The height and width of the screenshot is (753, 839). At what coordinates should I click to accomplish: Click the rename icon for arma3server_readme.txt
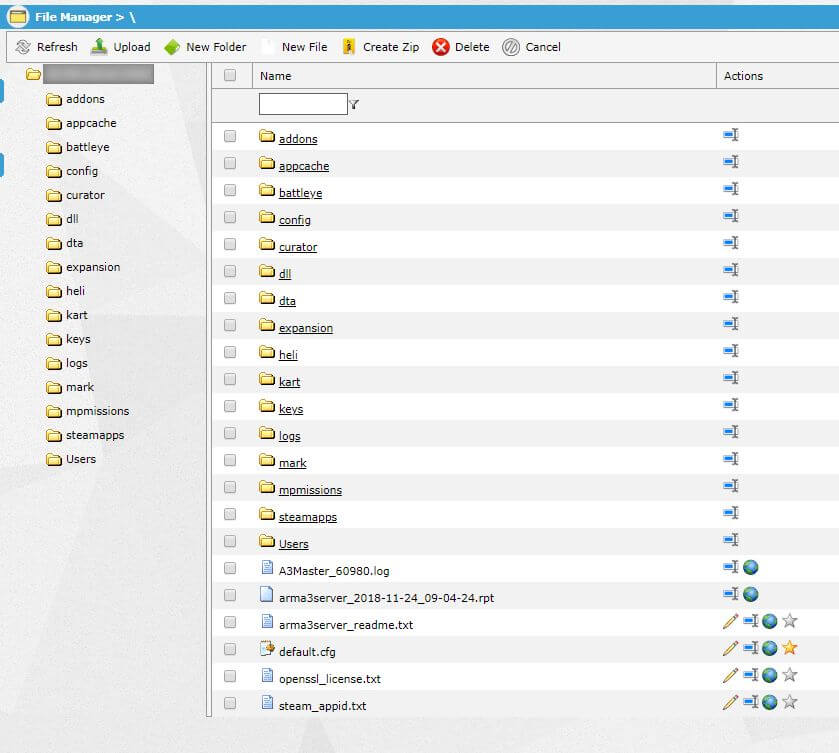[750, 622]
